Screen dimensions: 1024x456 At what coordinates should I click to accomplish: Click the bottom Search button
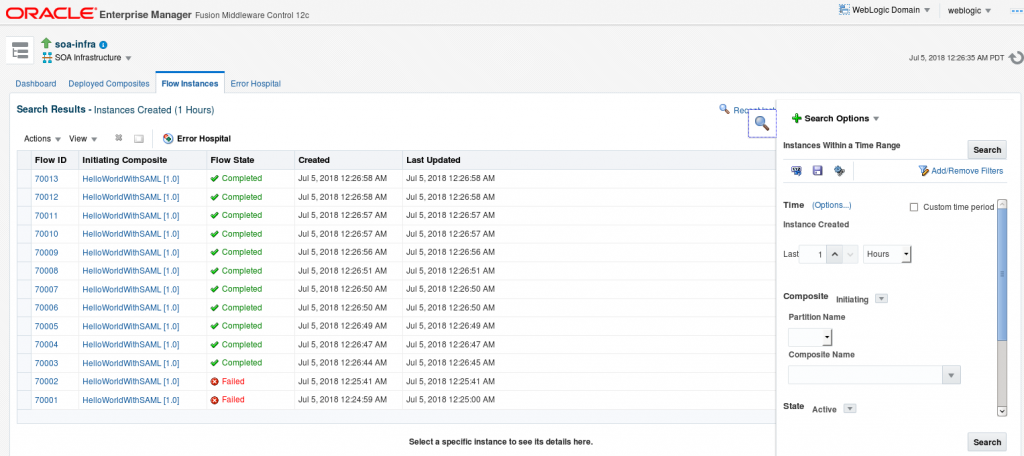click(987, 442)
